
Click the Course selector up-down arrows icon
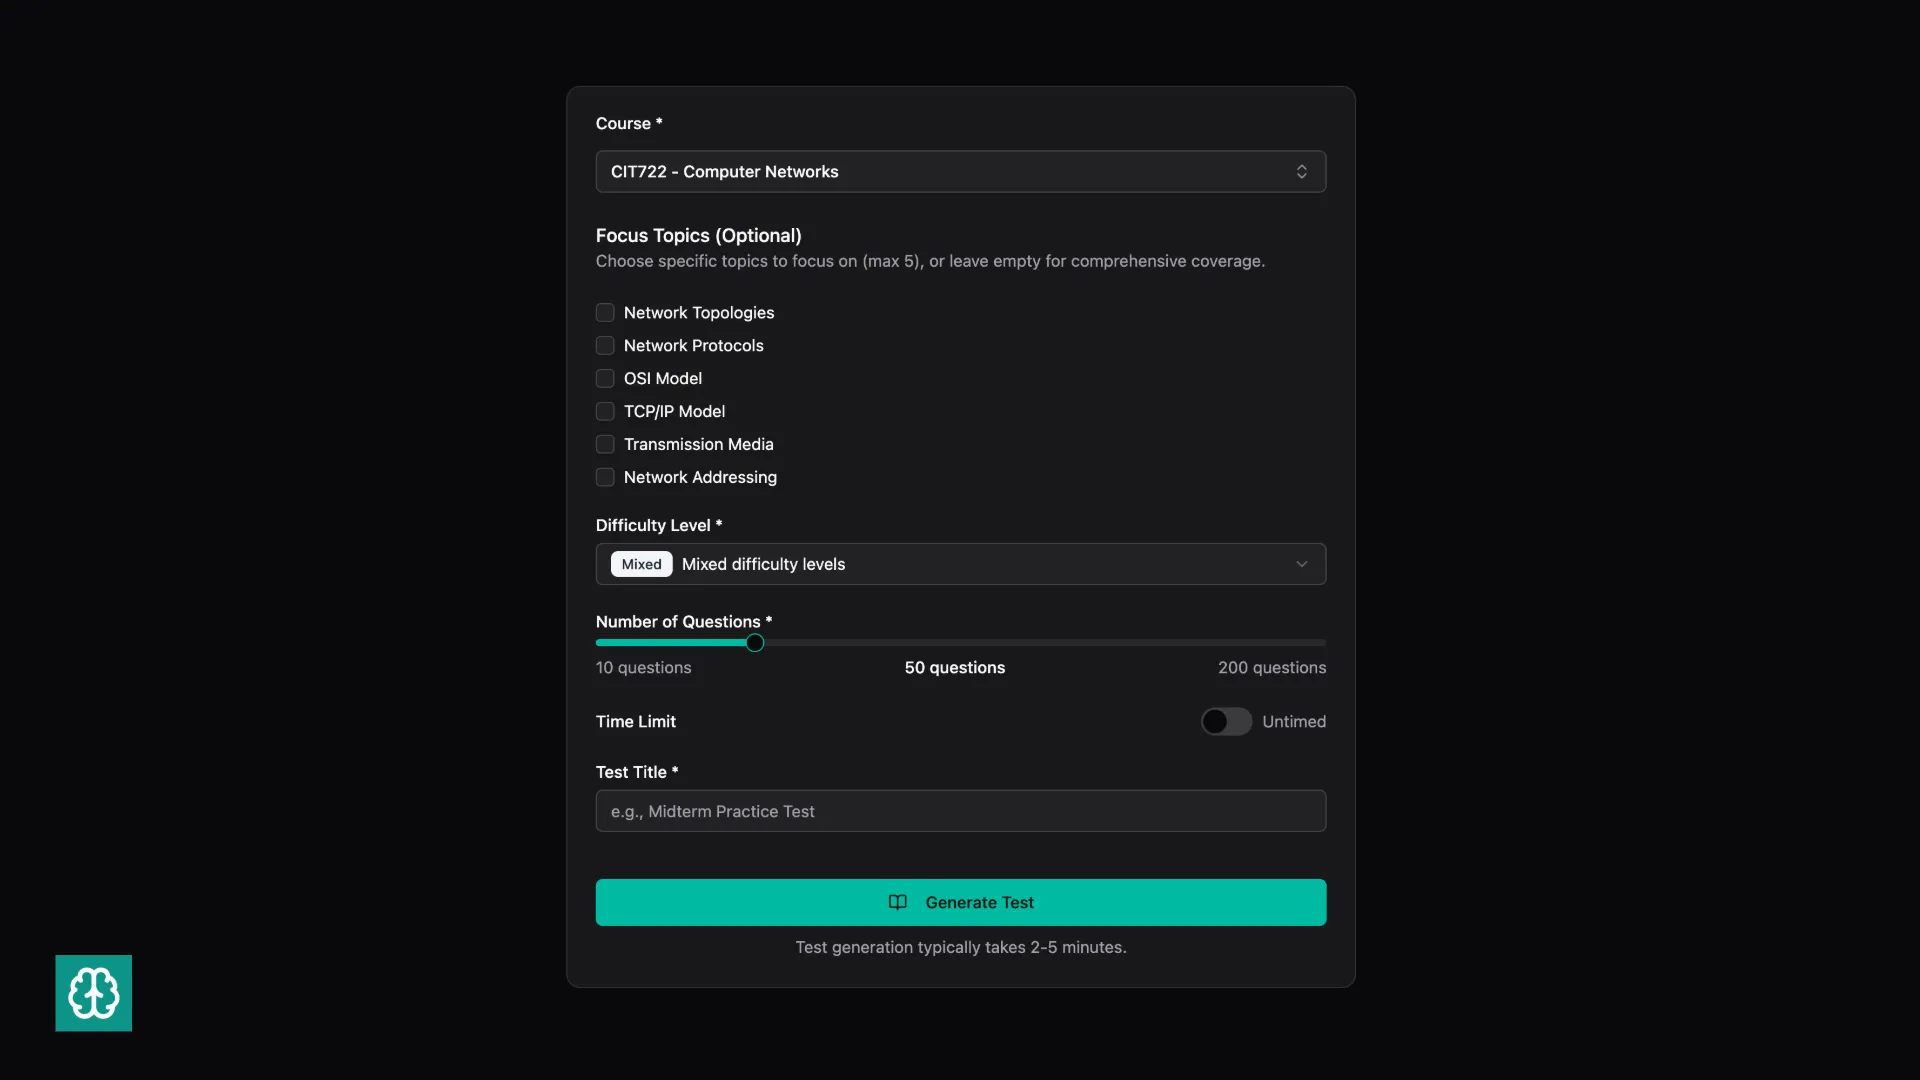(x=1301, y=172)
